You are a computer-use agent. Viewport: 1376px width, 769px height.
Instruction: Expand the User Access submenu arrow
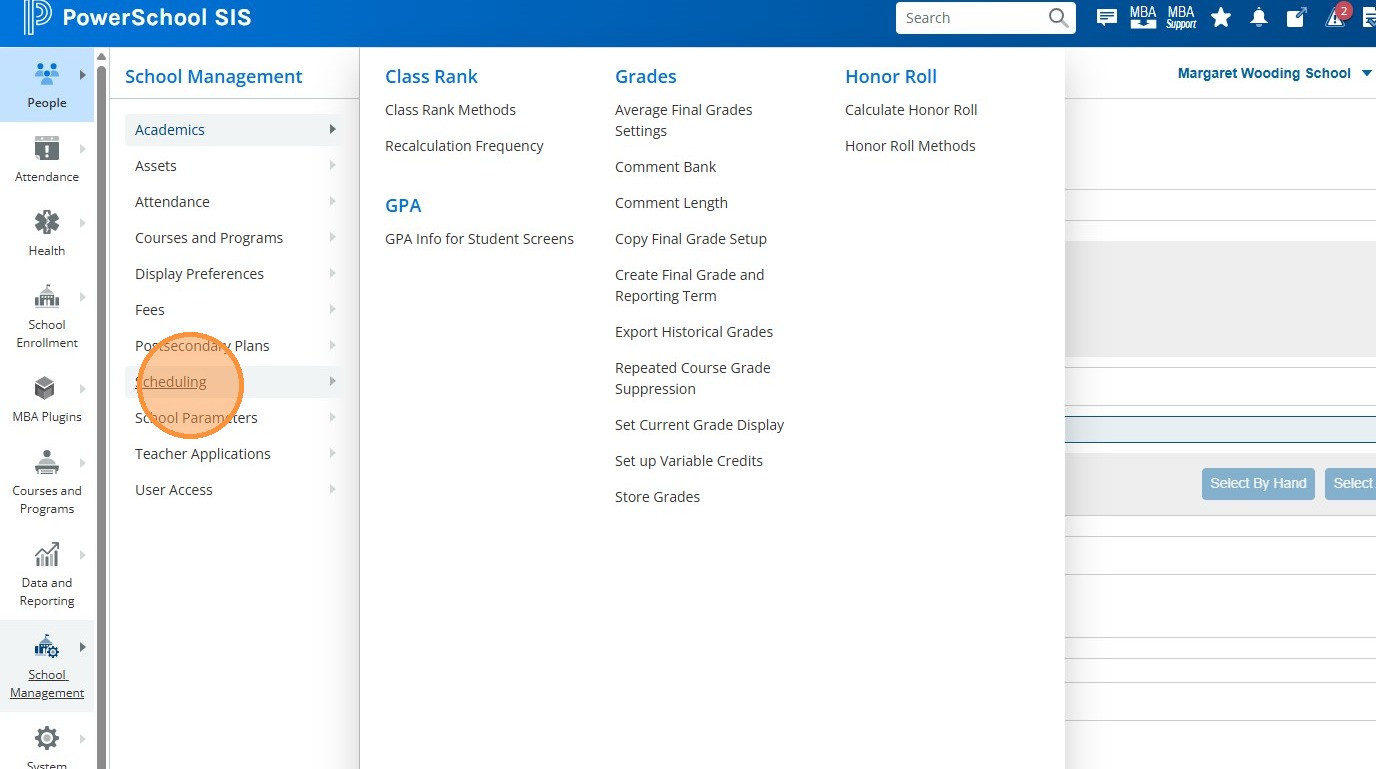pos(332,490)
